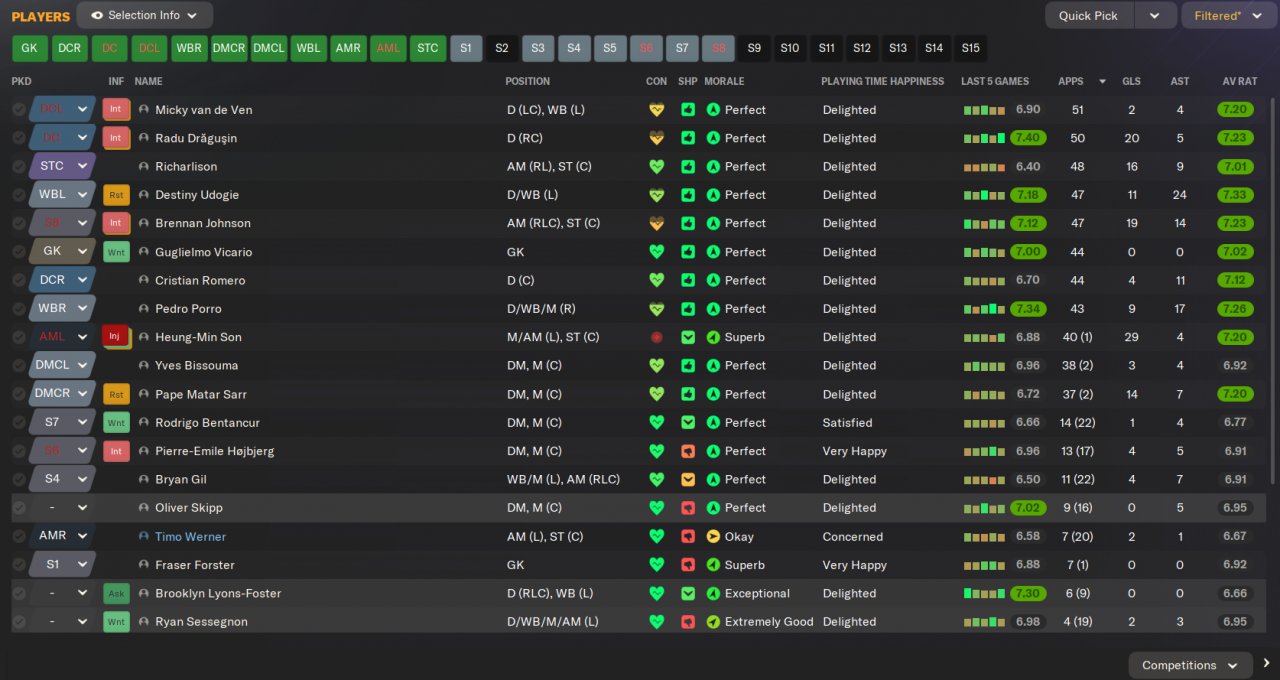Click Brooklyn Lyons-Foster's match sharpness icon
The width and height of the screenshot is (1280, 680).
tap(688, 593)
